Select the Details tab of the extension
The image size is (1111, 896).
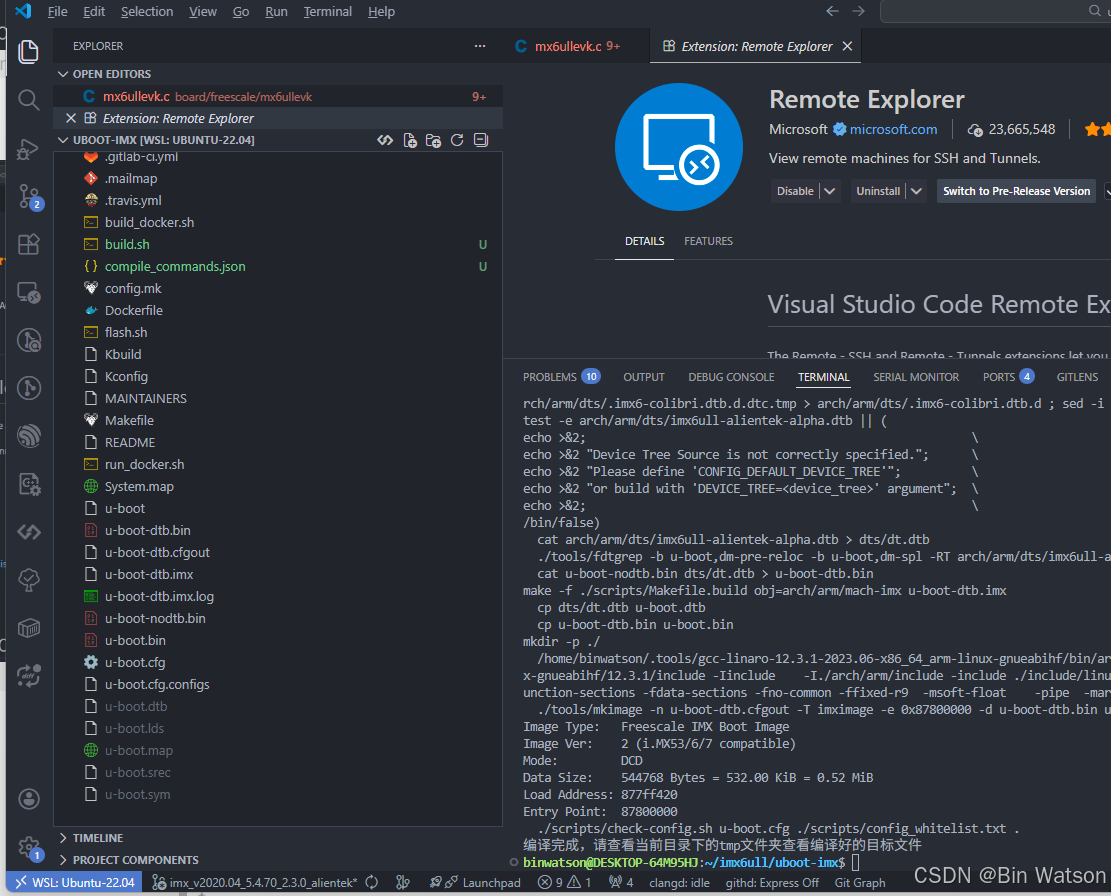pos(644,241)
